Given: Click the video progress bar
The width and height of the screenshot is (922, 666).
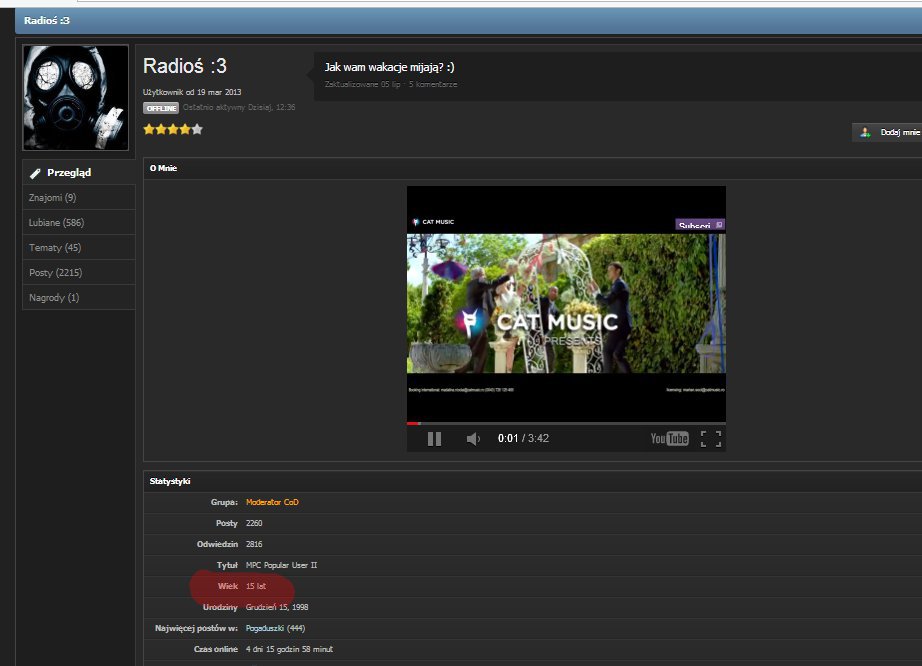Looking at the screenshot, I should pyautogui.click(x=566, y=423).
